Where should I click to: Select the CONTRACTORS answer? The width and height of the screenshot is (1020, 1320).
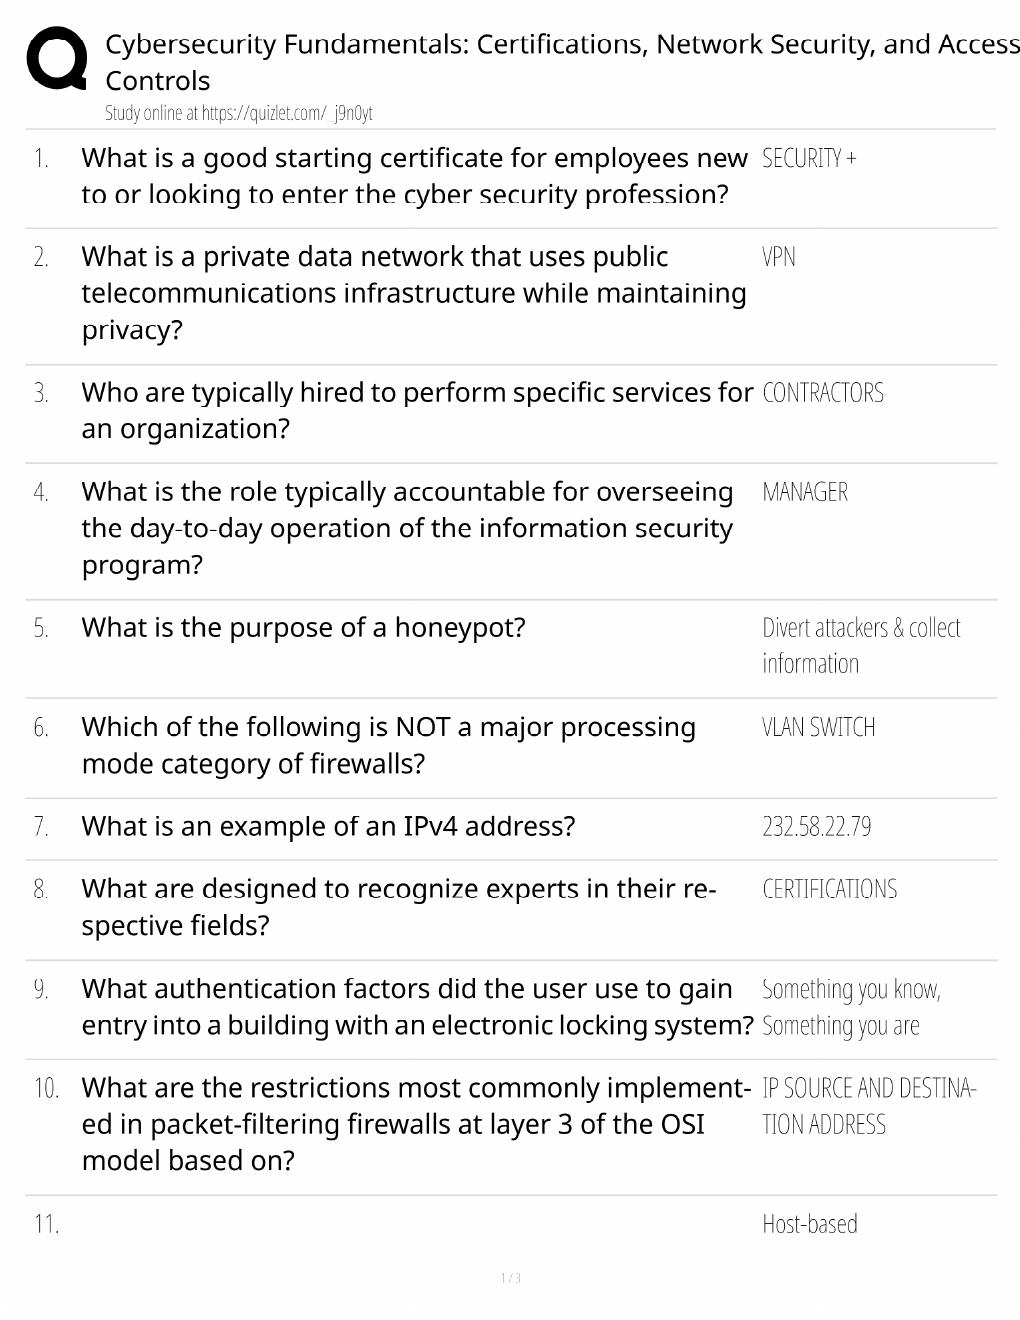click(x=823, y=393)
